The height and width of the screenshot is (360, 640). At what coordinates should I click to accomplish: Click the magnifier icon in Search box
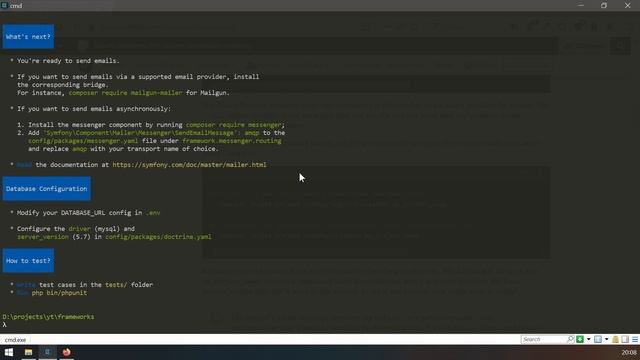pos(570,339)
